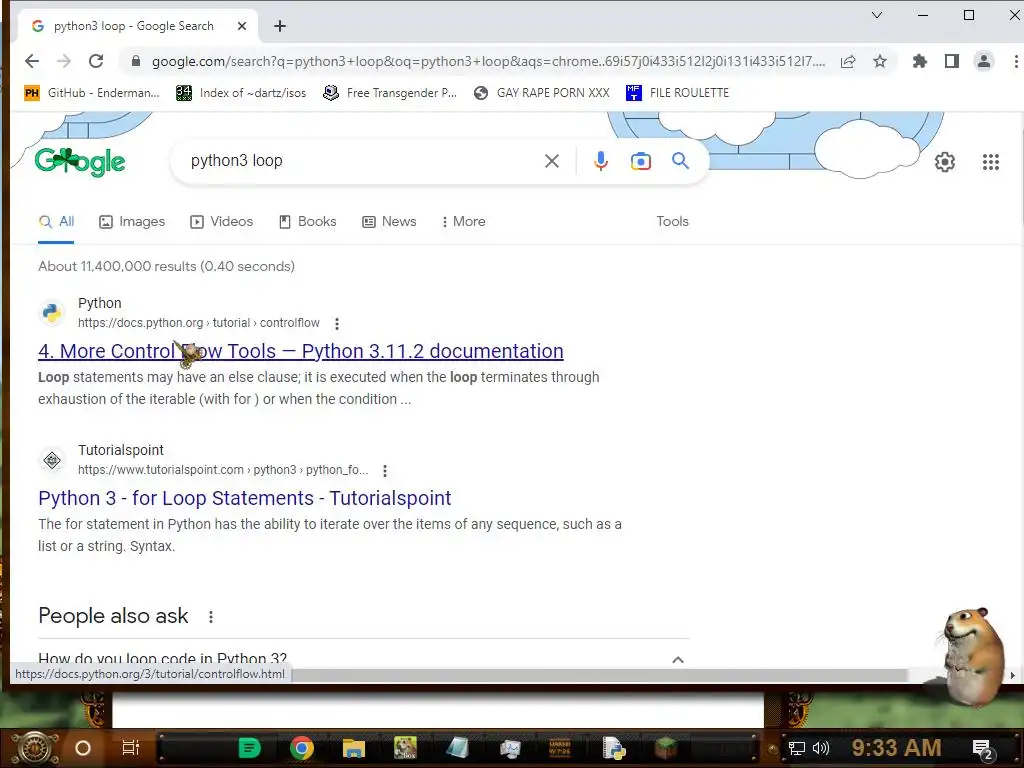Expand the More search filters

(x=463, y=221)
